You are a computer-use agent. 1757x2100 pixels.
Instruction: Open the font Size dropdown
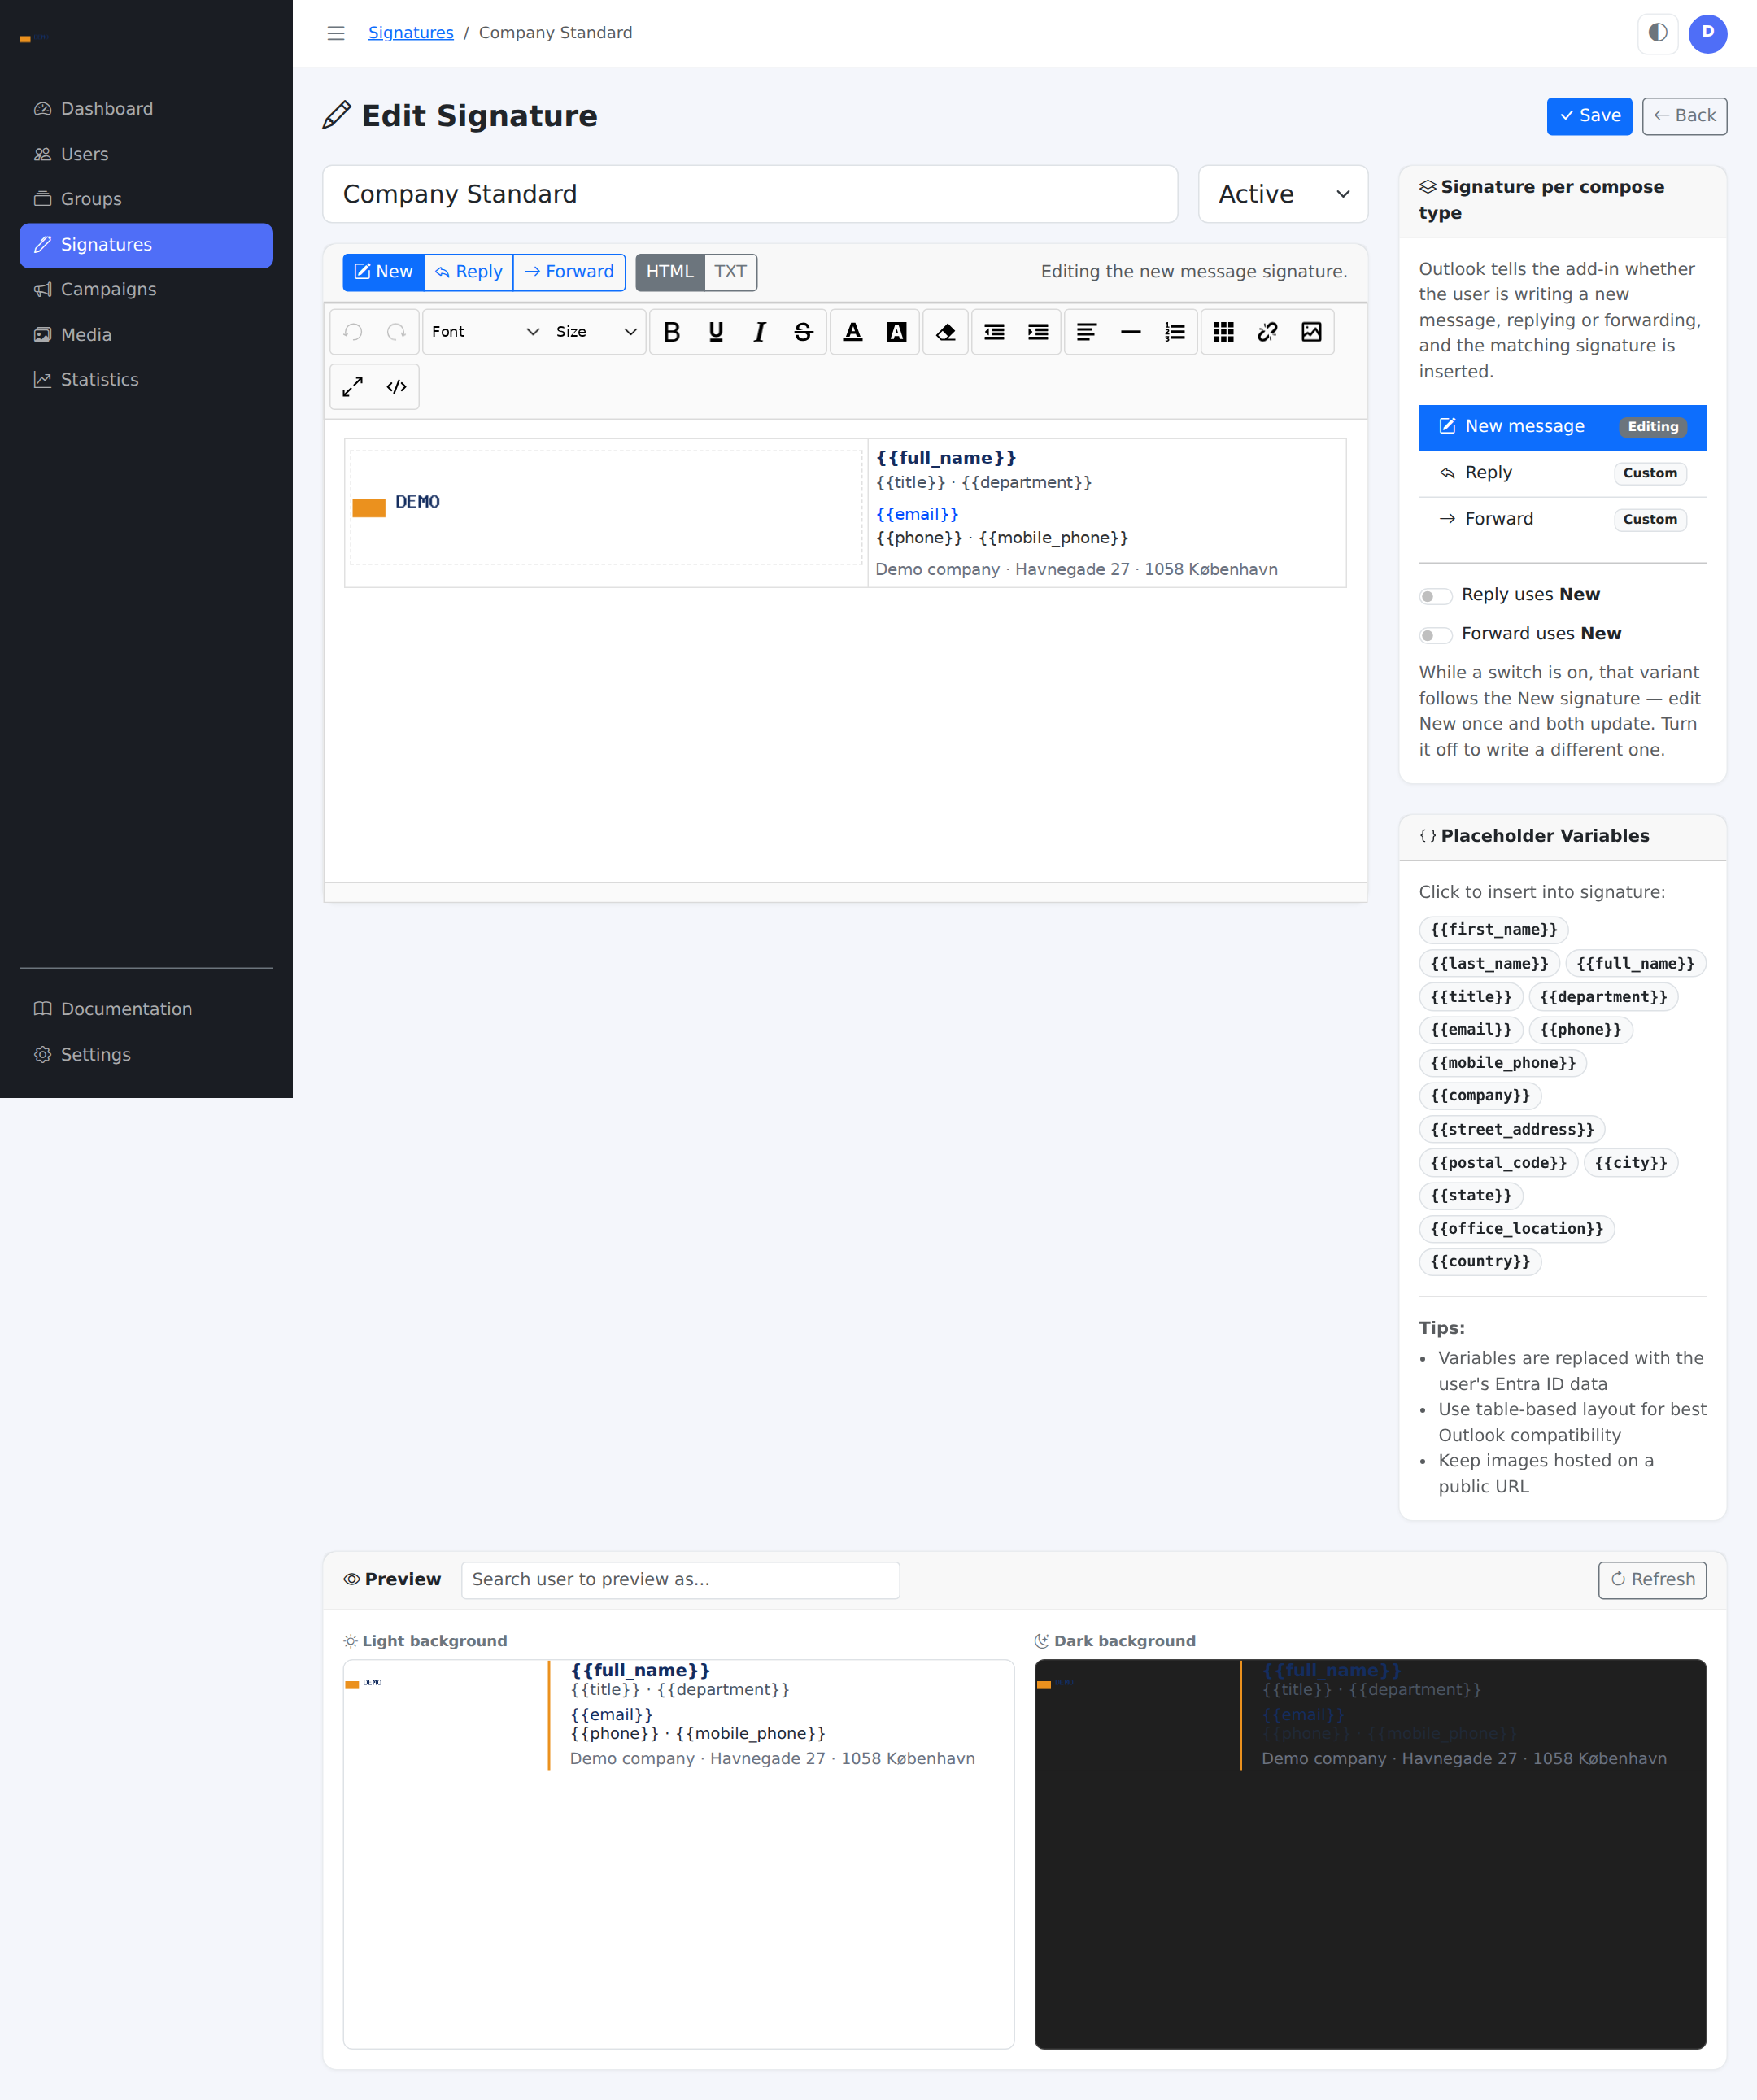tap(596, 332)
